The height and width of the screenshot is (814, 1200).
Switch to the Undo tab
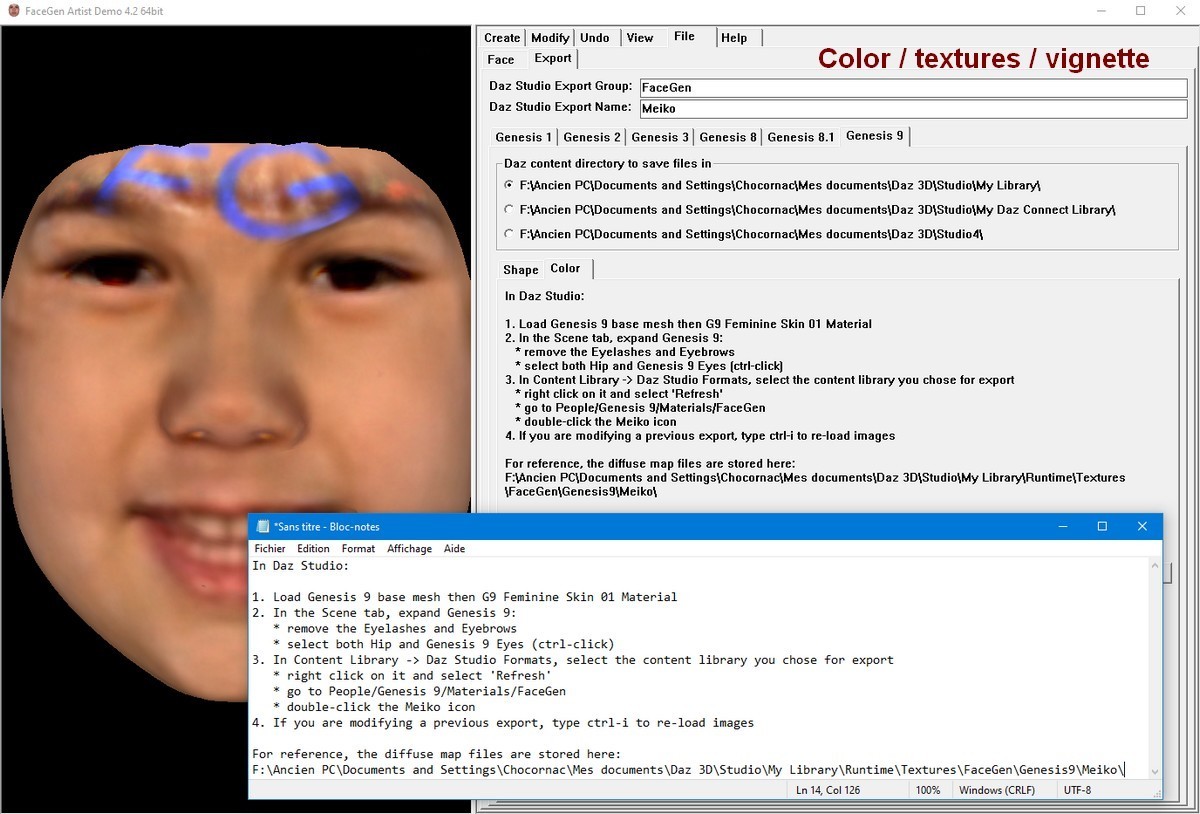click(595, 38)
